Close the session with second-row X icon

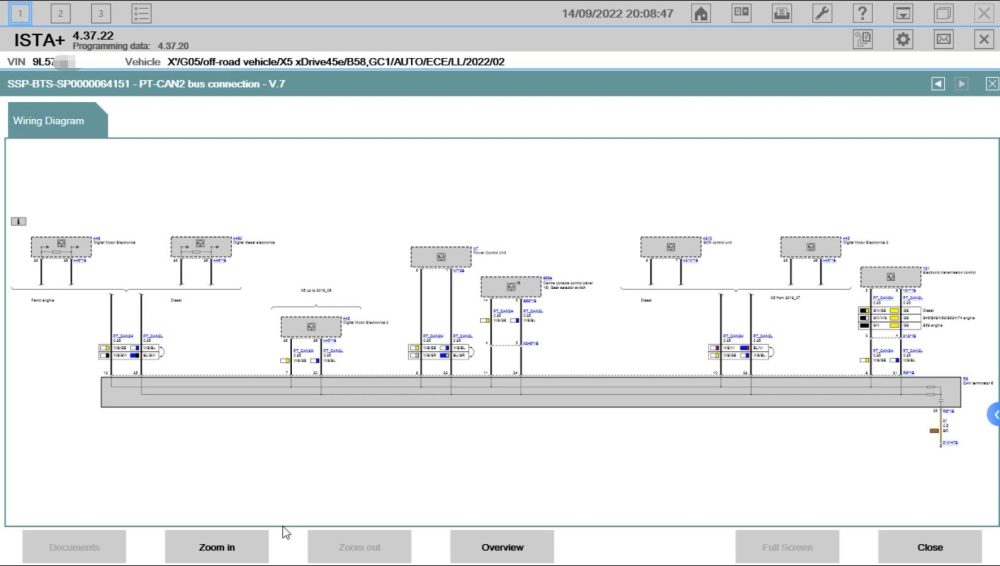tap(984, 40)
